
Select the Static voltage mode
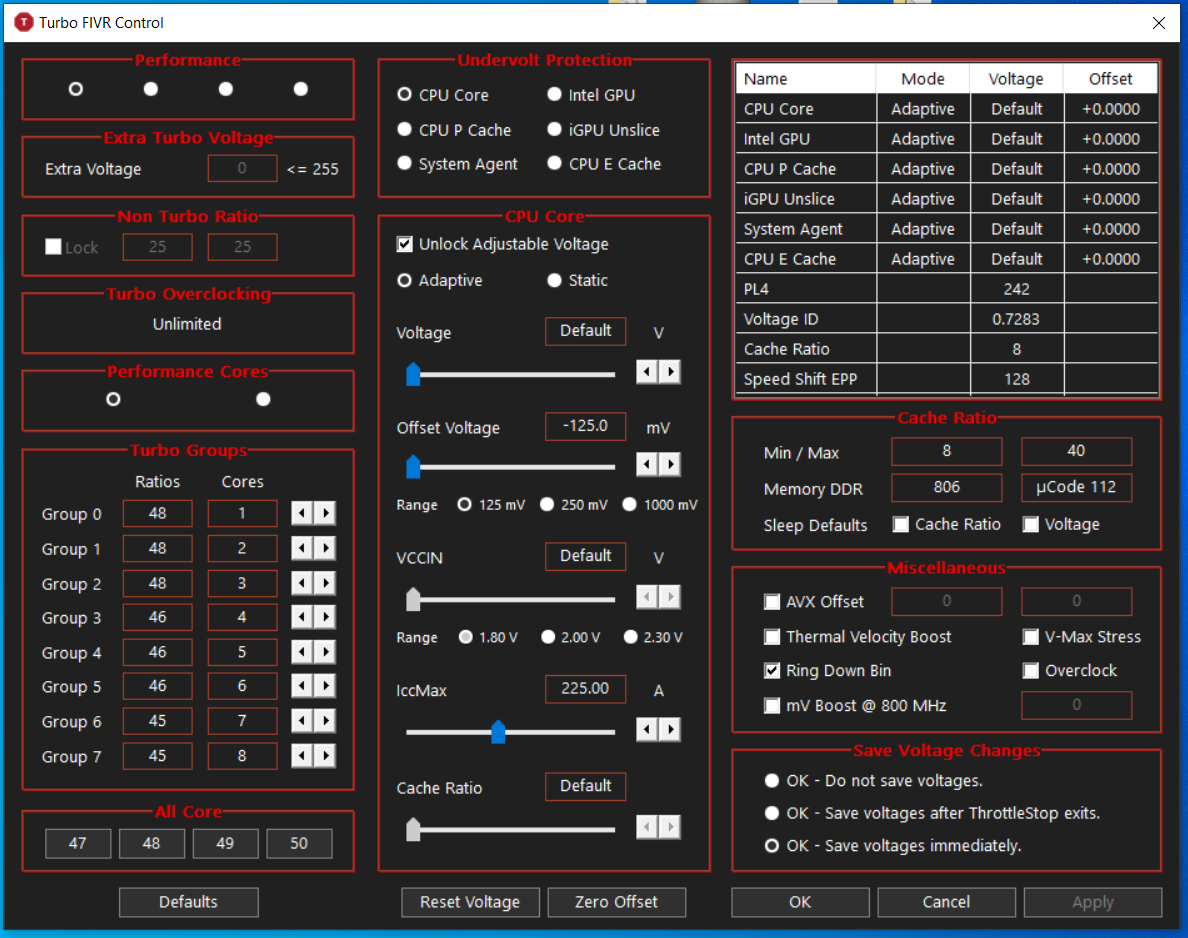[x=555, y=280]
